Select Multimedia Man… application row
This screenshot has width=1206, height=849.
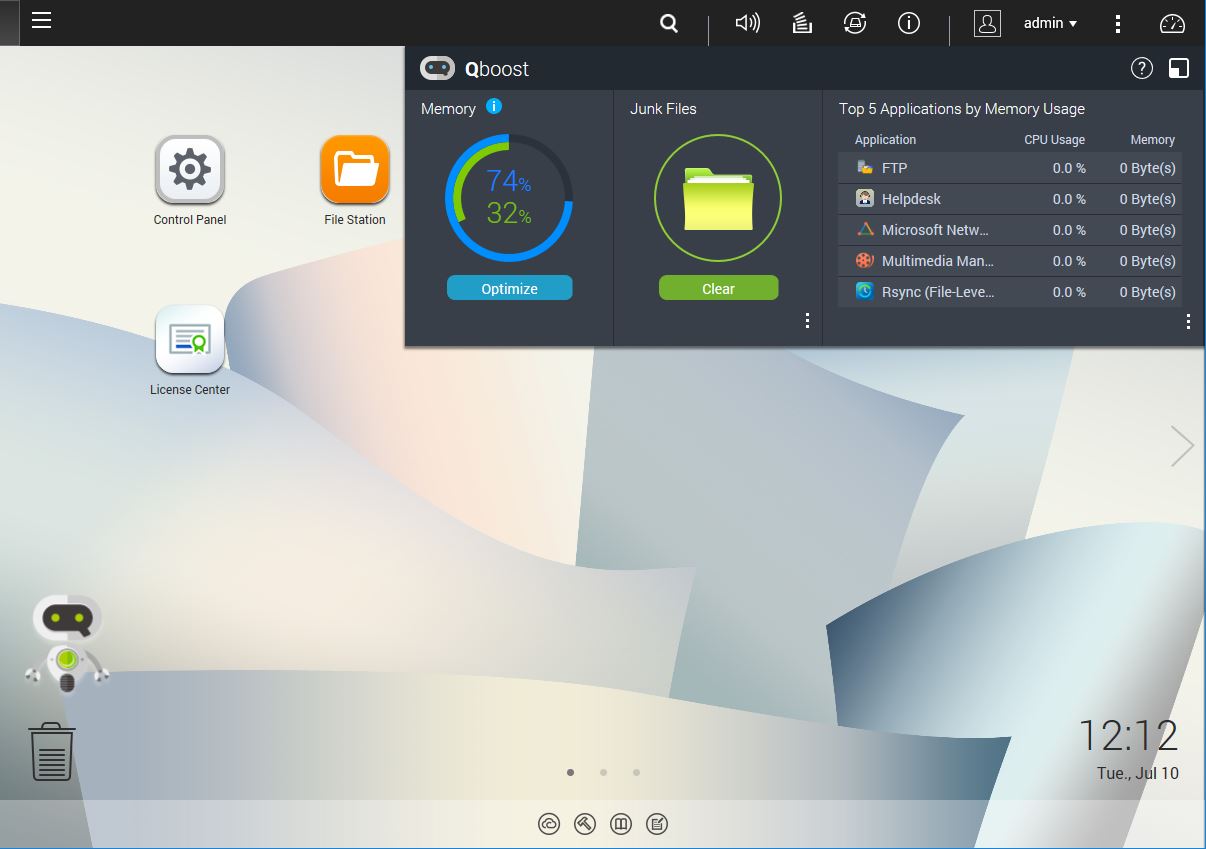click(1009, 261)
